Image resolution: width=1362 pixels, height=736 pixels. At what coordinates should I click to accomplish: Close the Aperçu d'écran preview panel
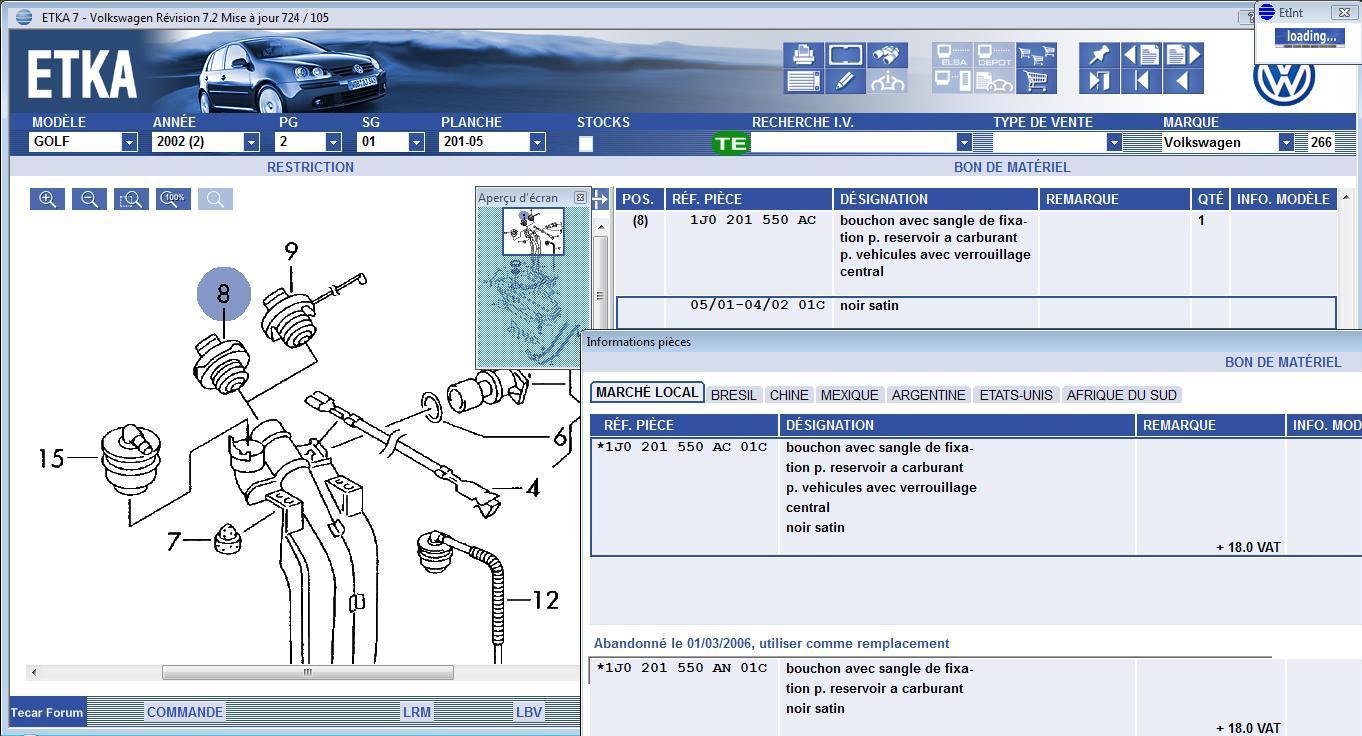point(580,197)
